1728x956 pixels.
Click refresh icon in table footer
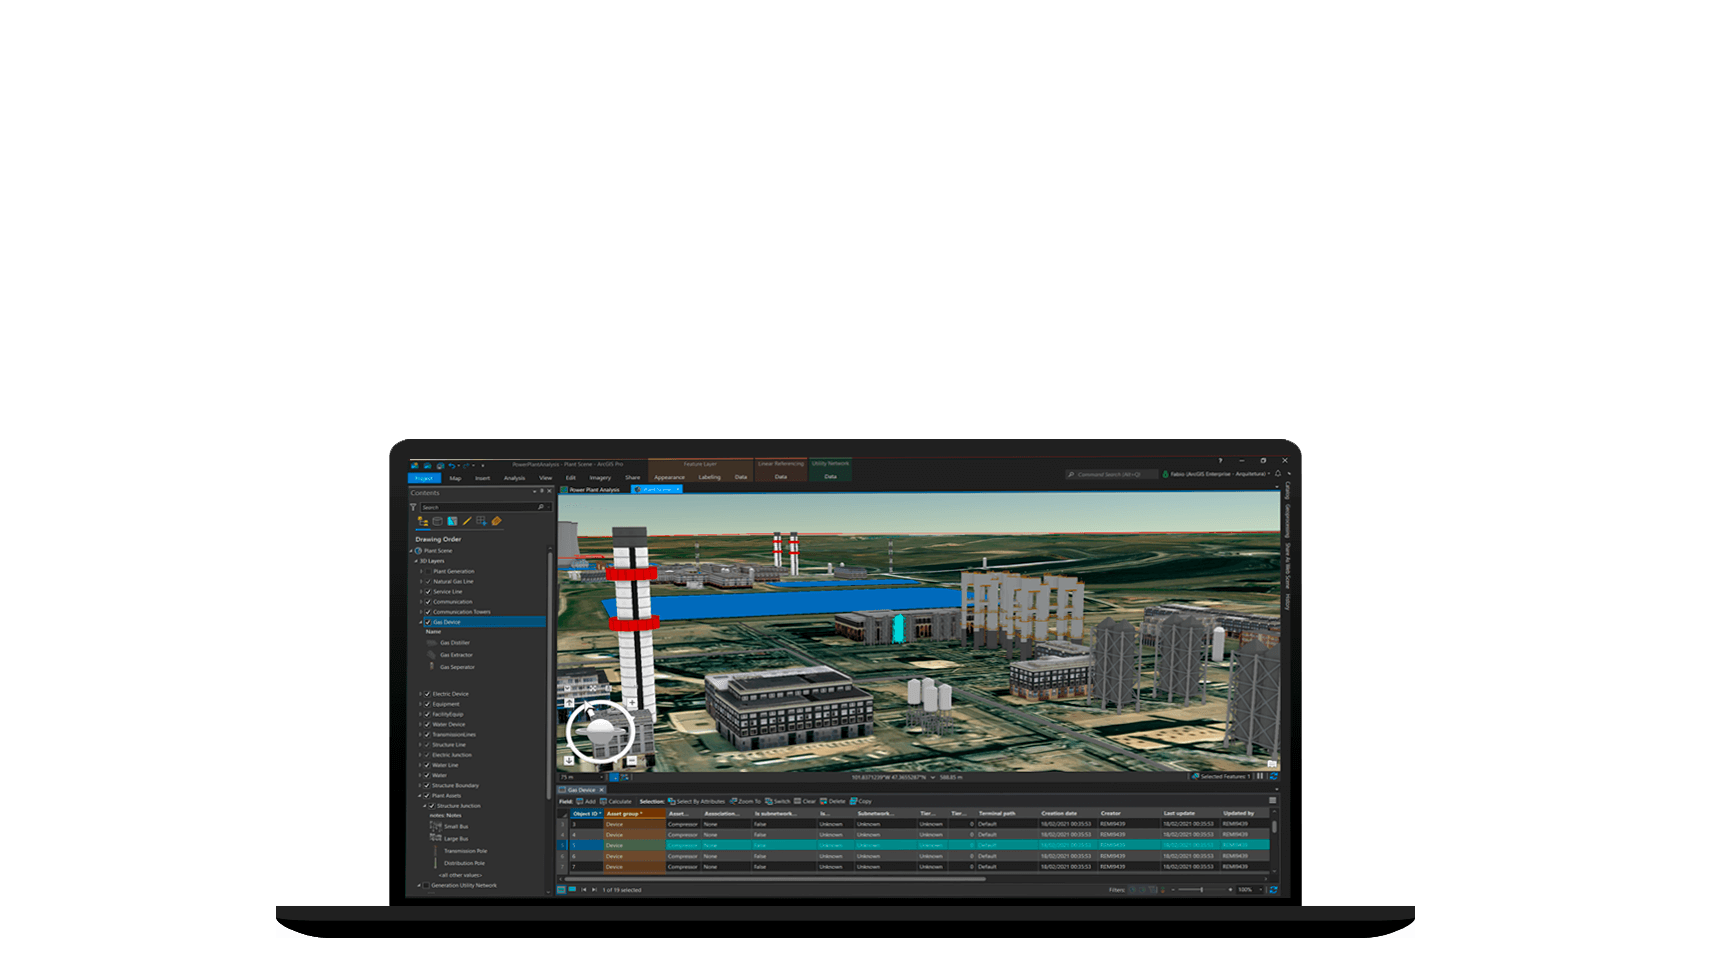1273,890
